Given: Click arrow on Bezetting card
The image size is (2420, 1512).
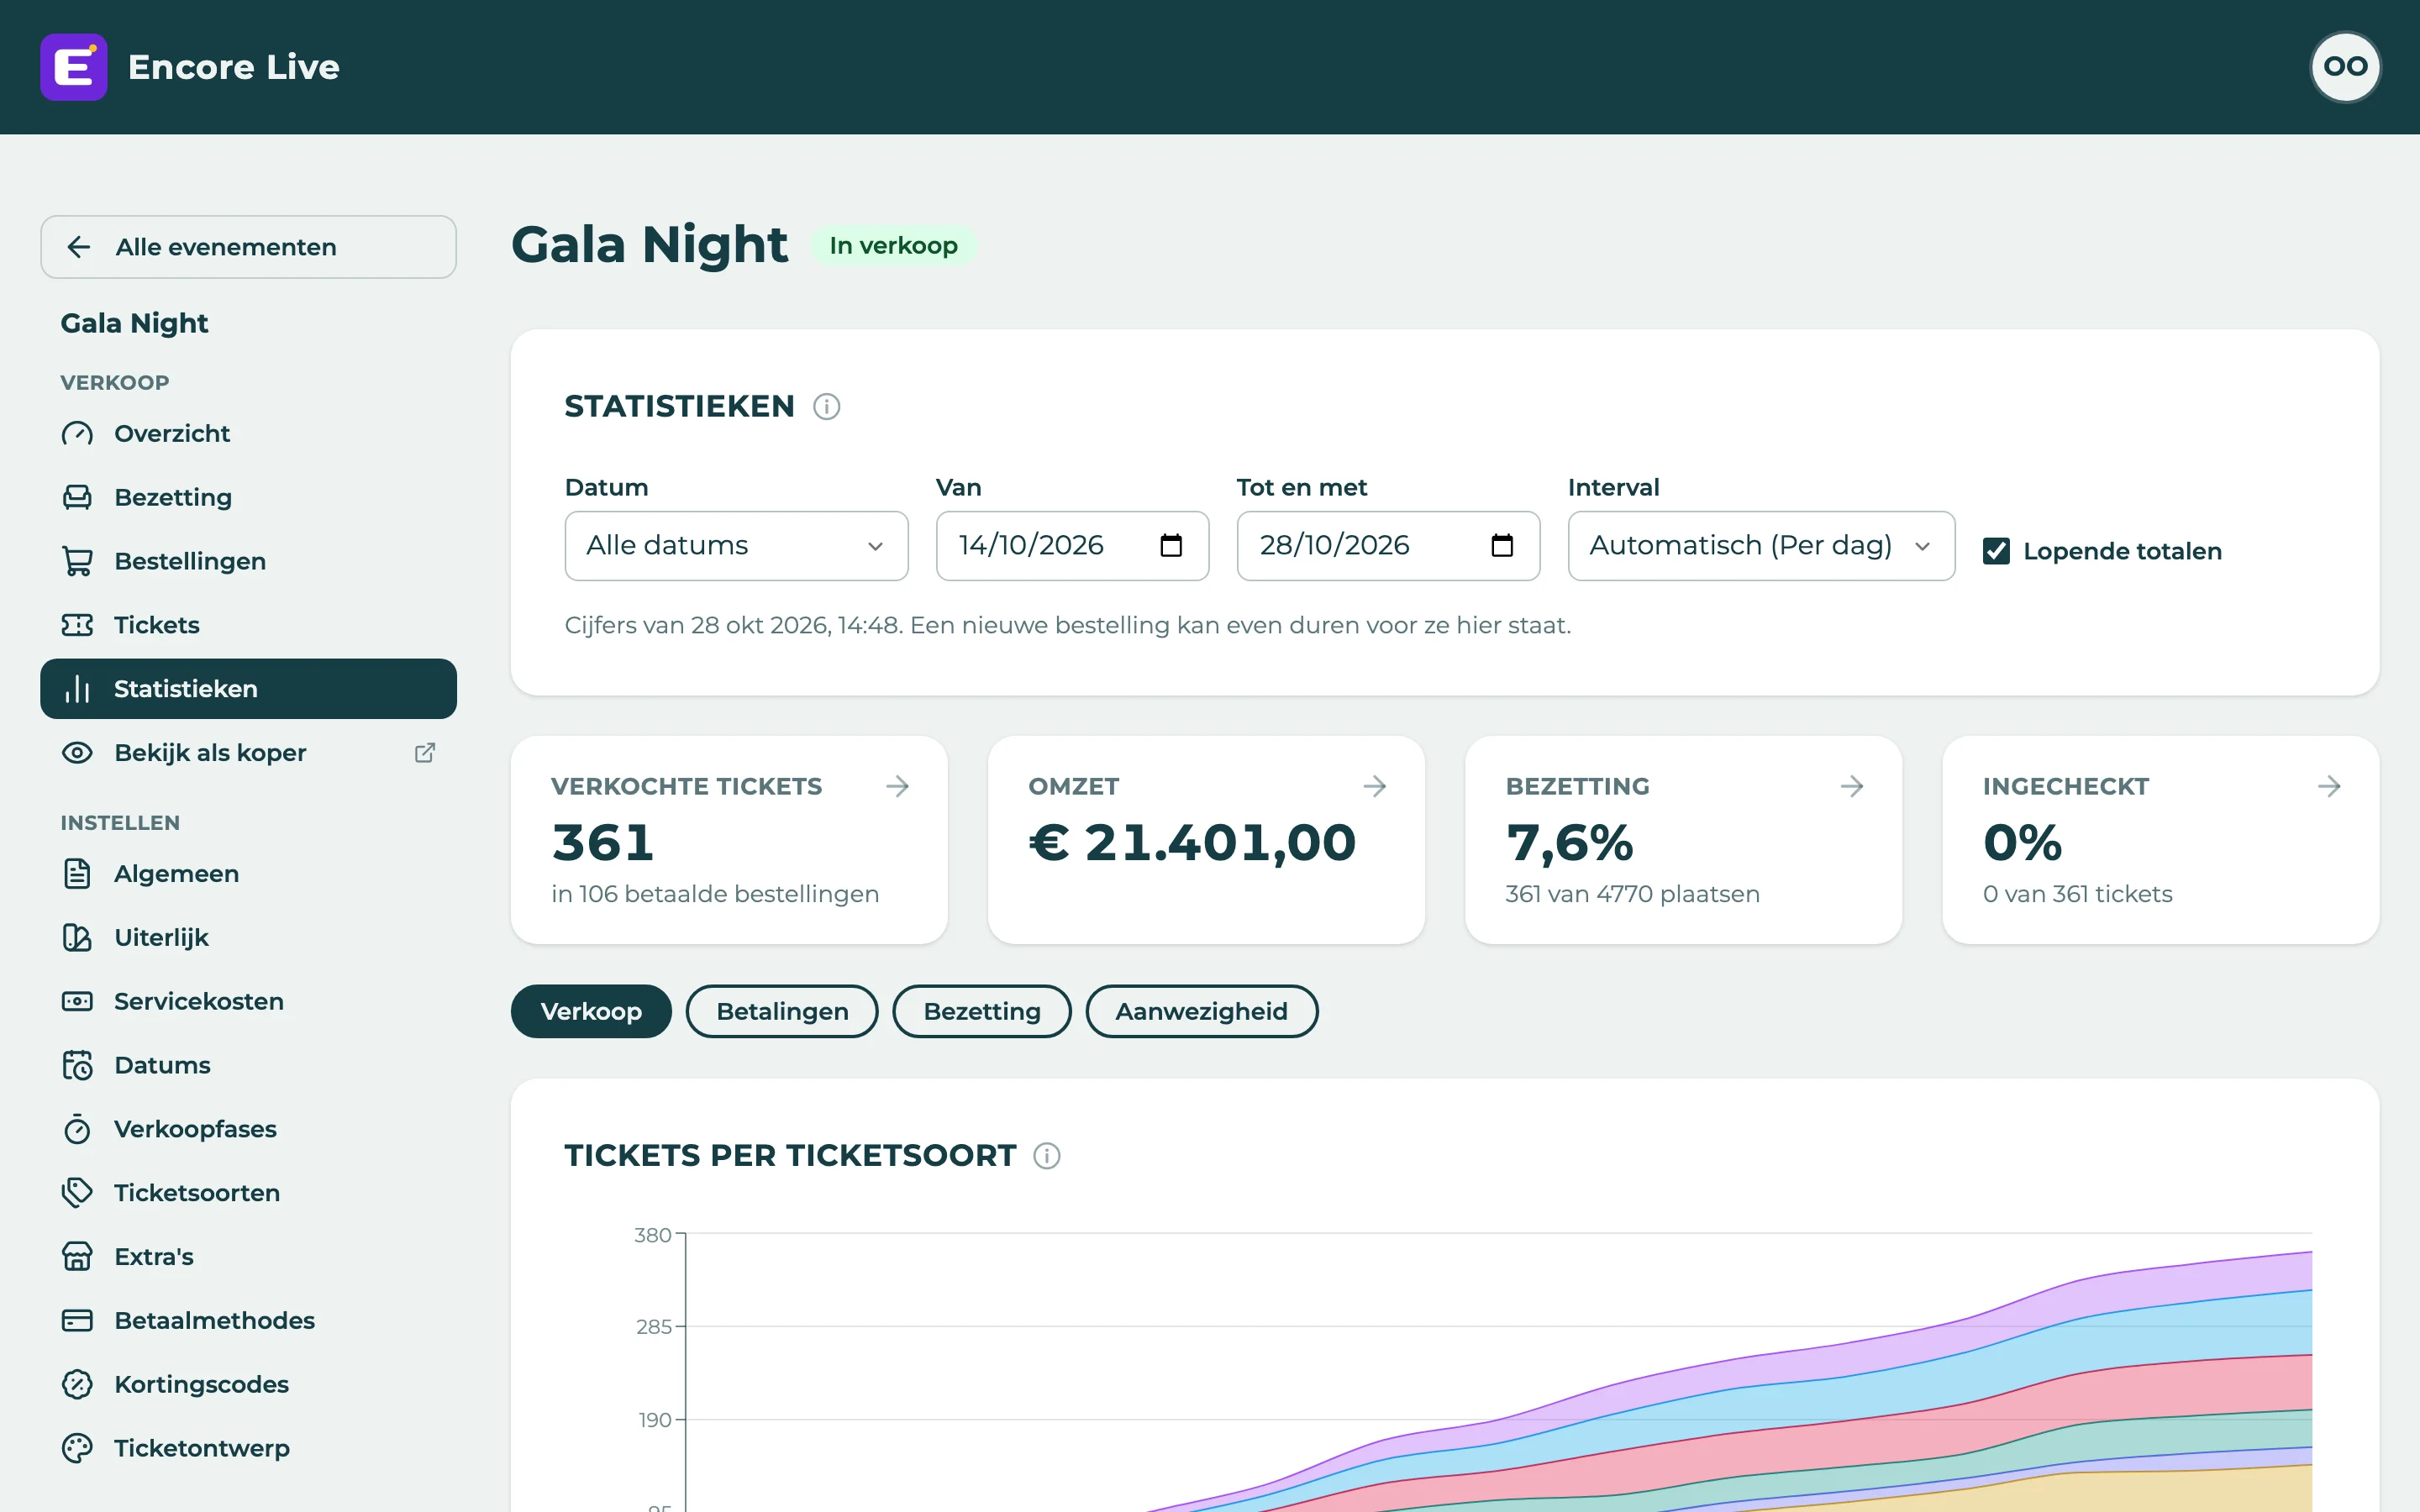Looking at the screenshot, I should [x=1851, y=786].
